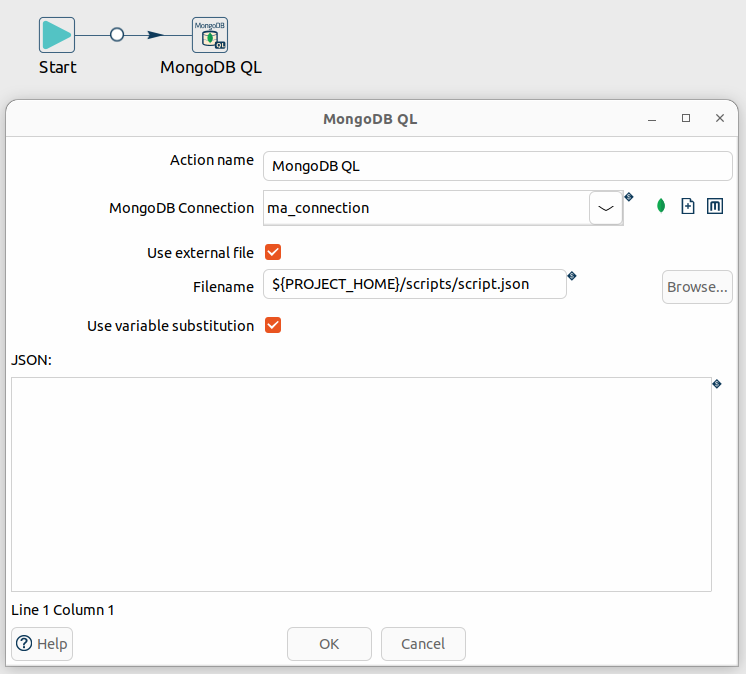This screenshot has width=746, height=674.
Task: Select the Start action icon in the workflow
Action: [x=57, y=35]
